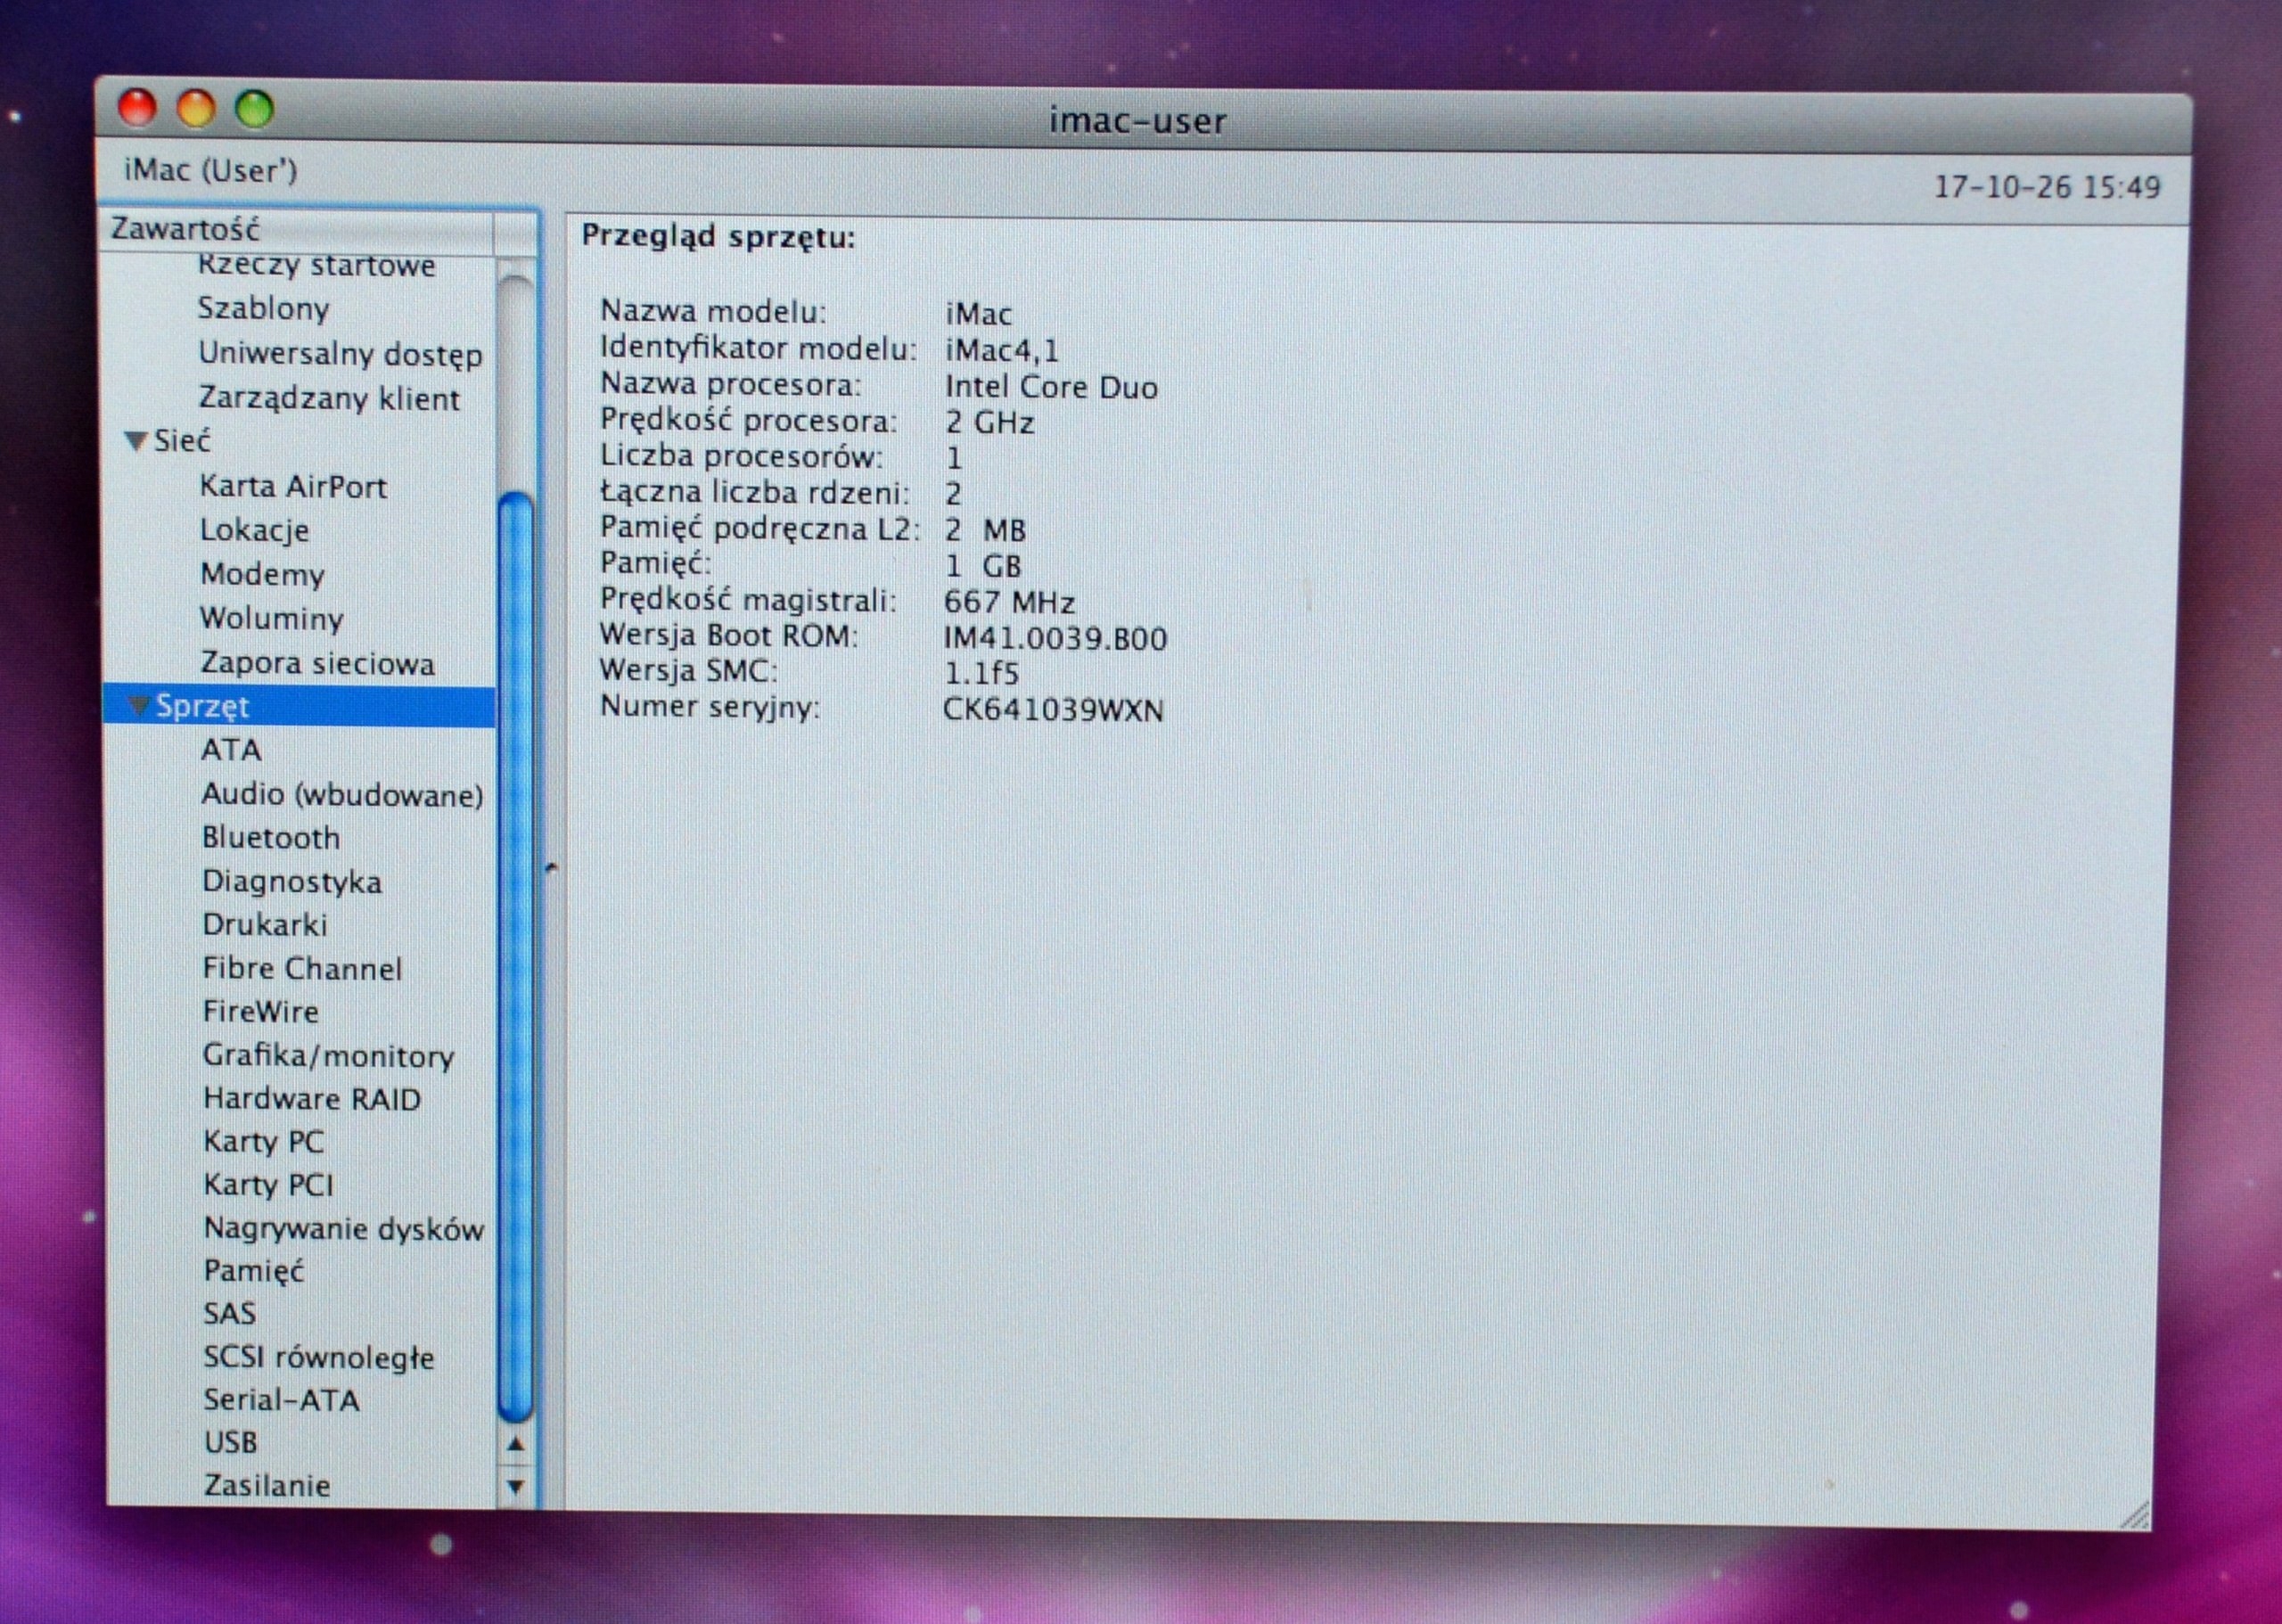This screenshot has height=1624, width=2282.
Task: Select Szablony in the sidebar
Action: point(263,308)
